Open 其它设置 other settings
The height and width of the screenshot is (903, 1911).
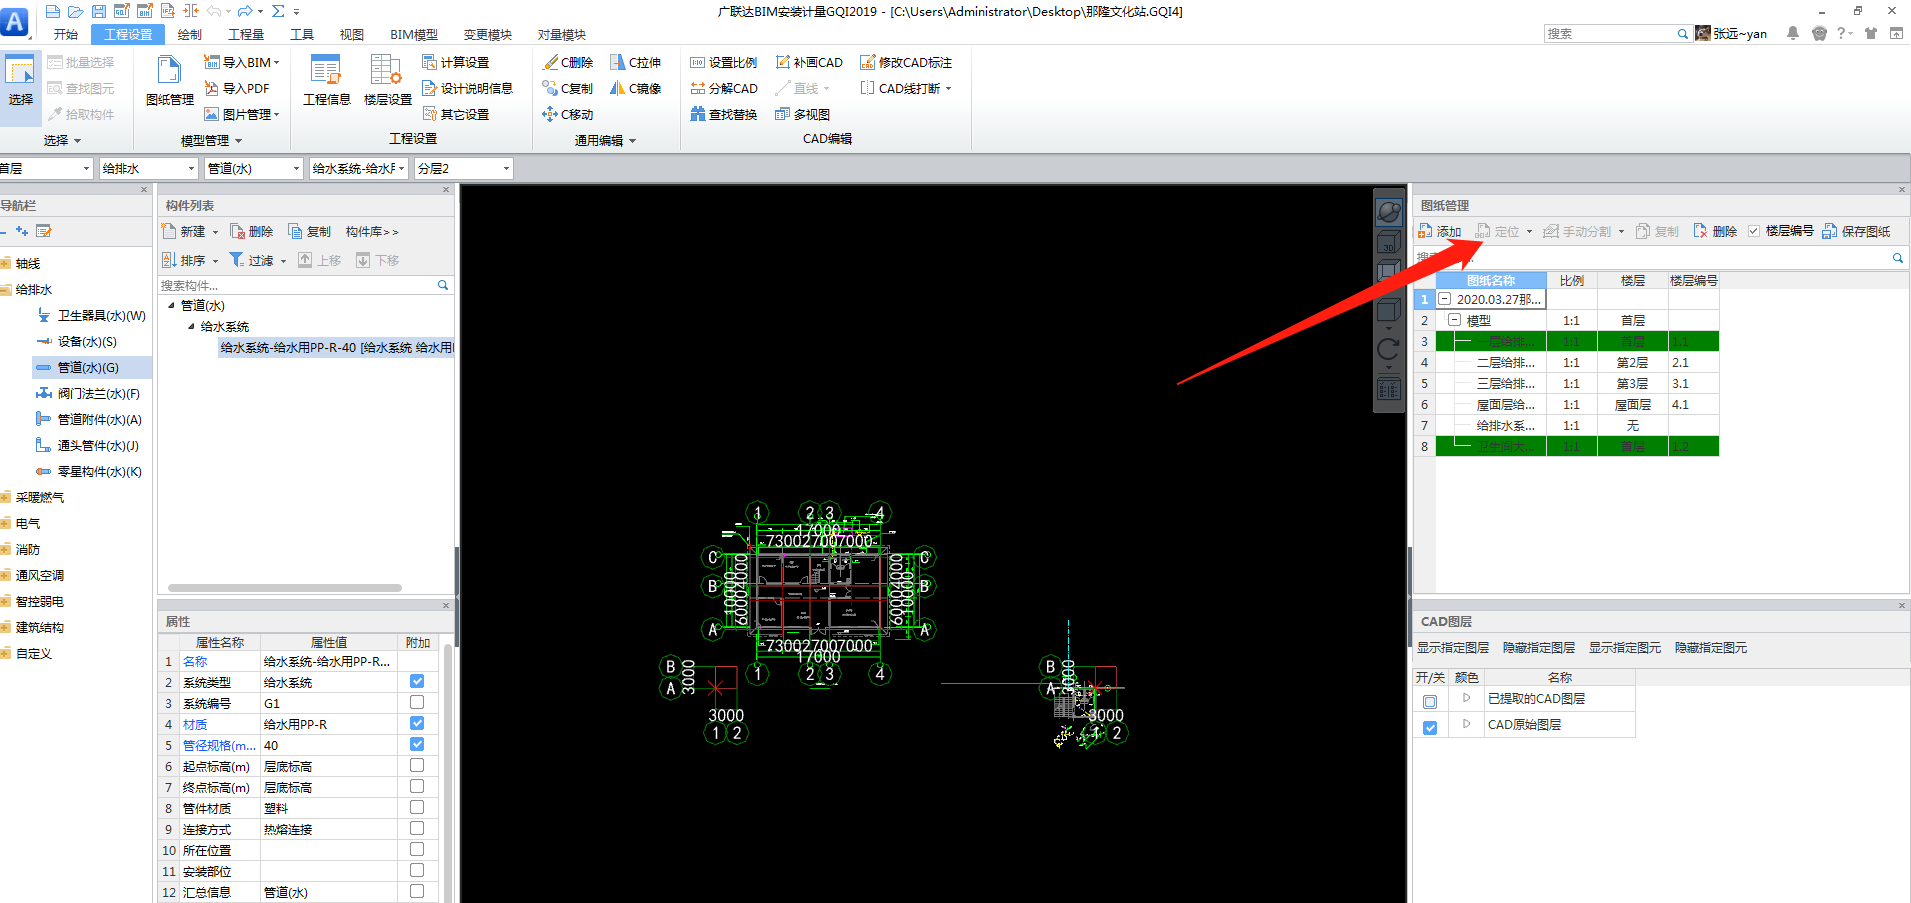click(456, 114)
